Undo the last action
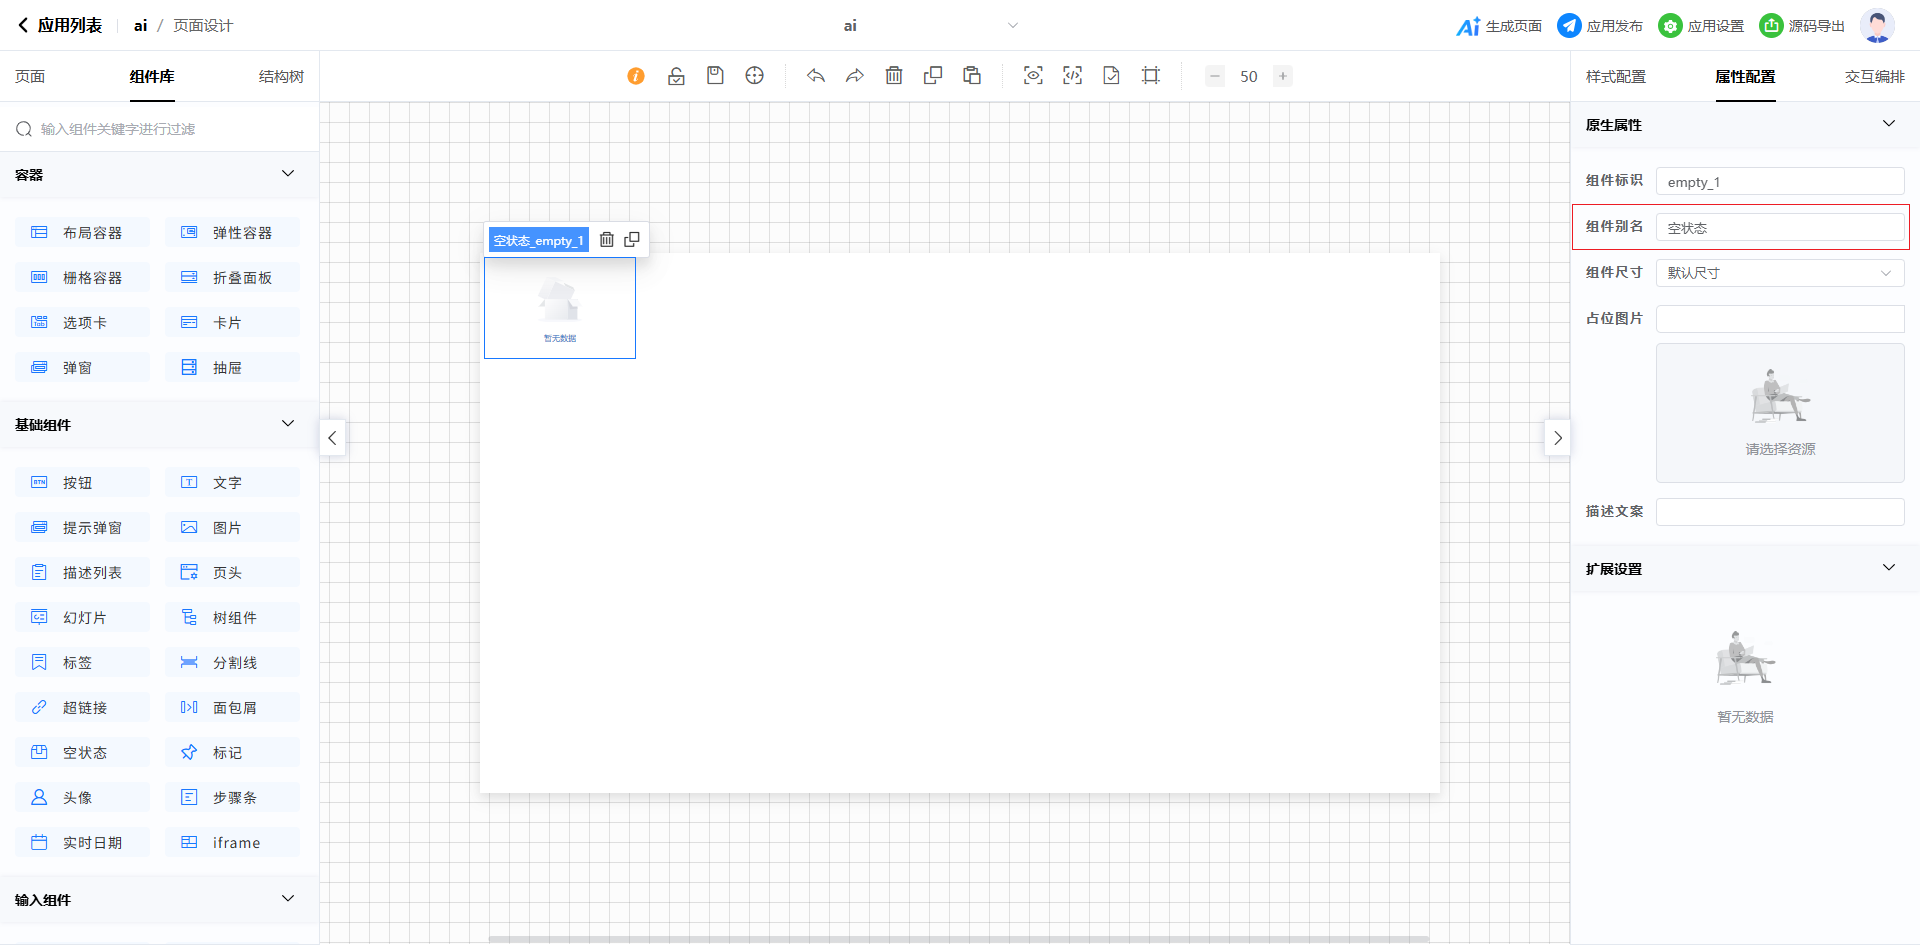1920x945 pixels. 816,76
